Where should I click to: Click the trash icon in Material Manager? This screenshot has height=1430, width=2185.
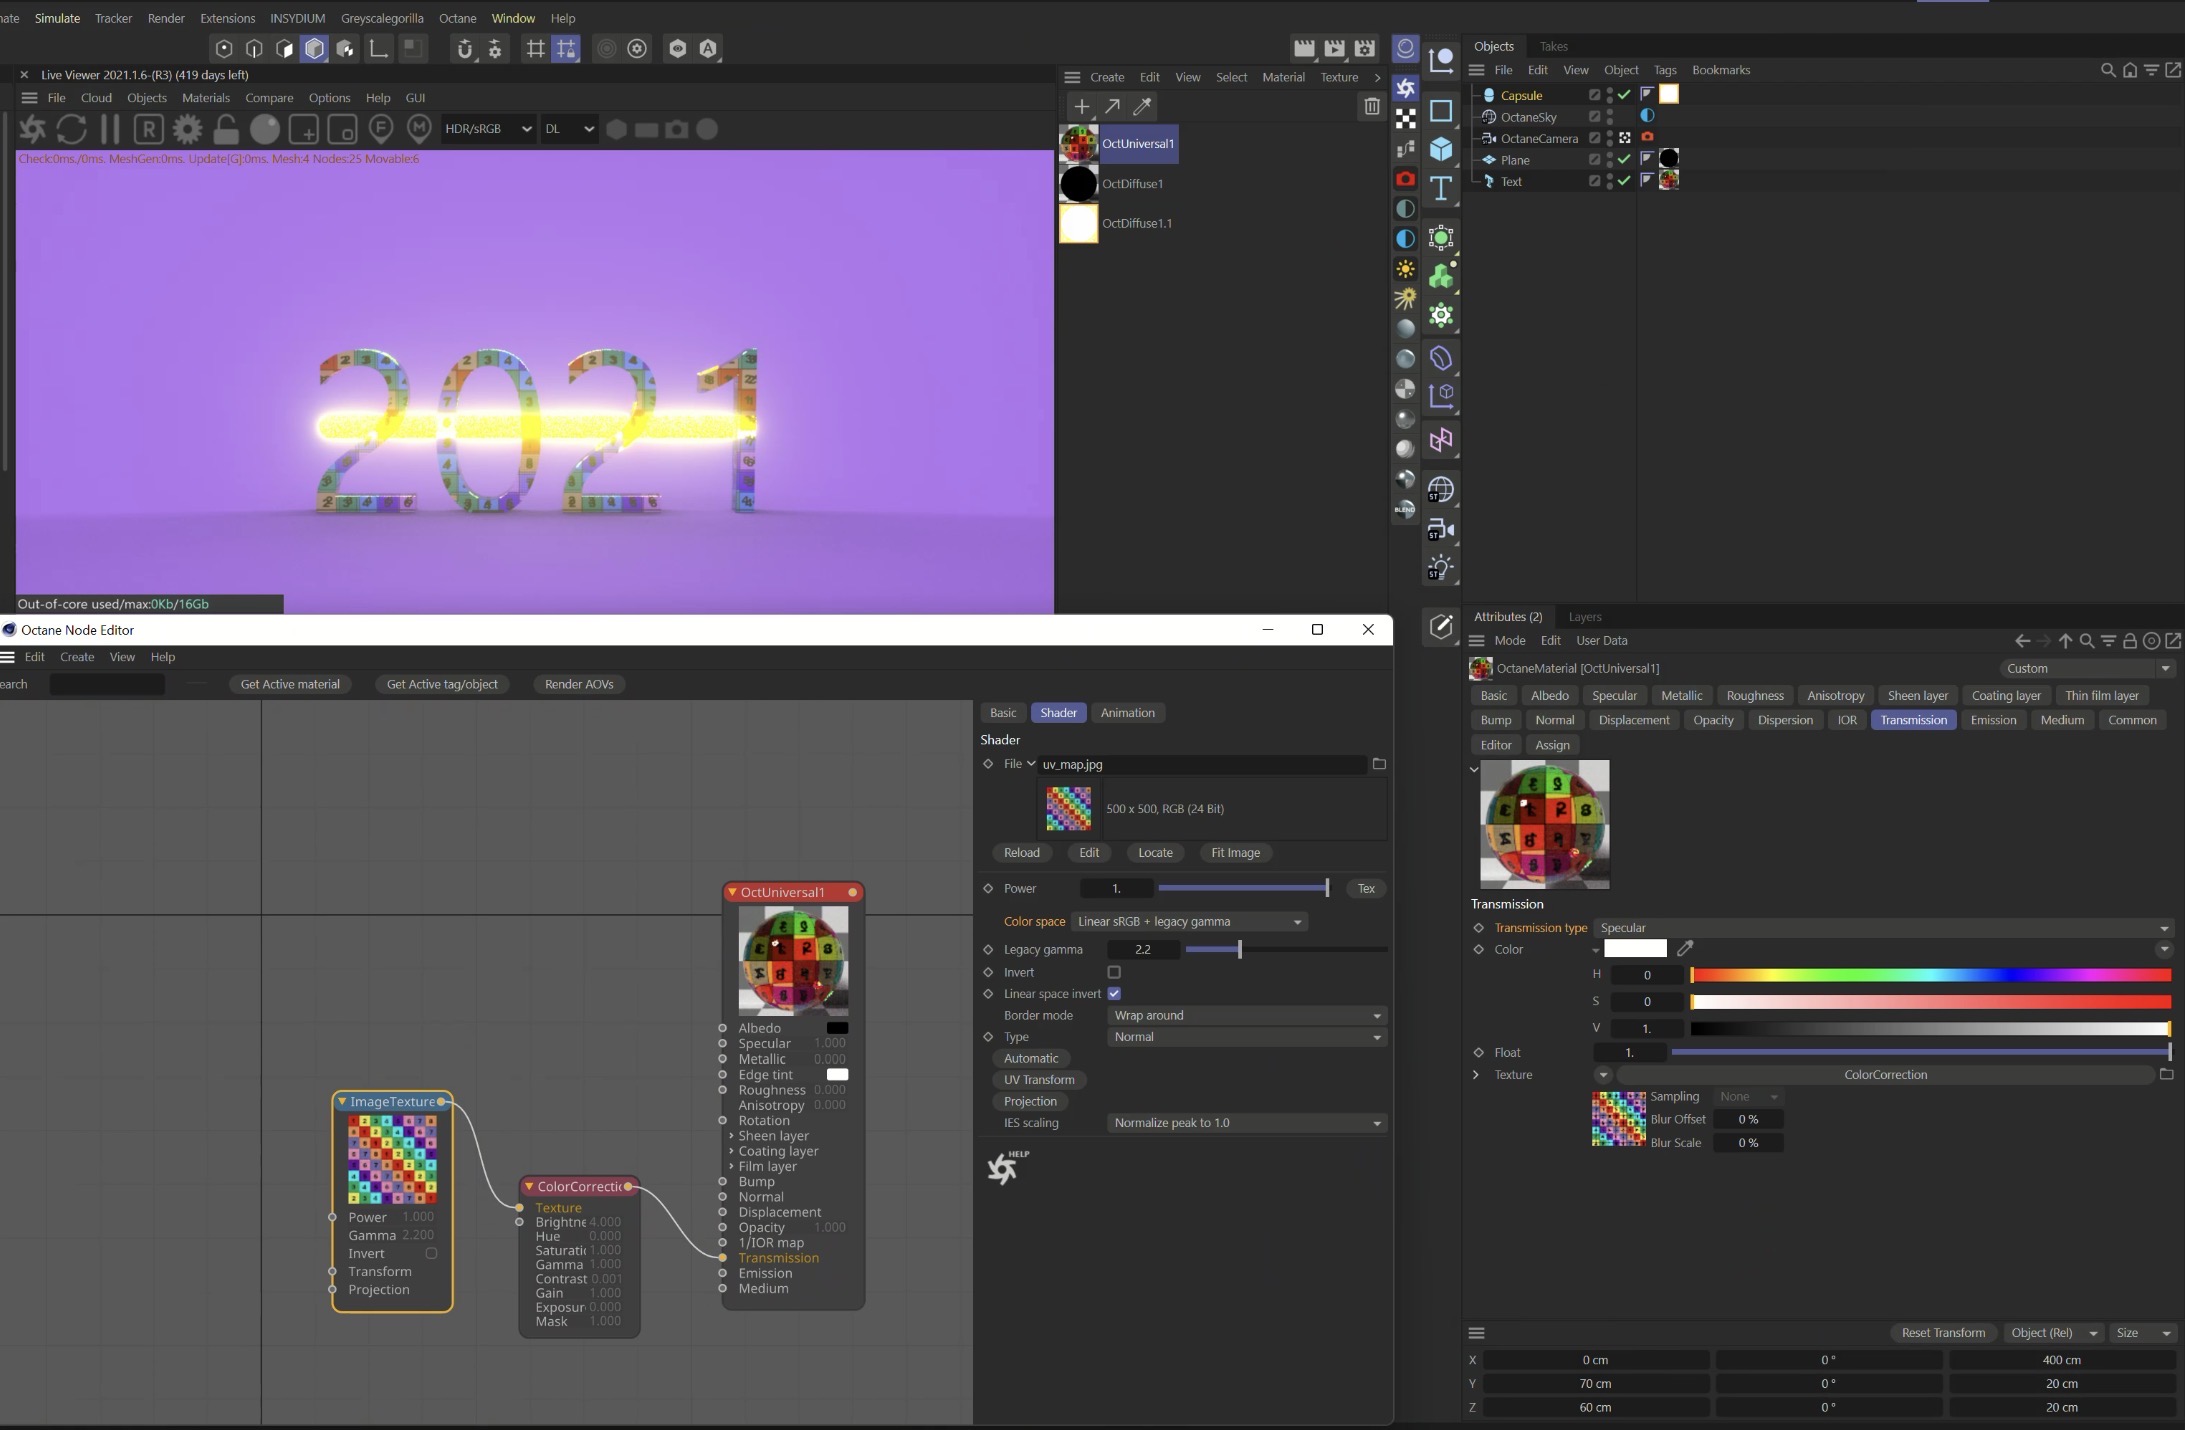(x=1372, y=106)
